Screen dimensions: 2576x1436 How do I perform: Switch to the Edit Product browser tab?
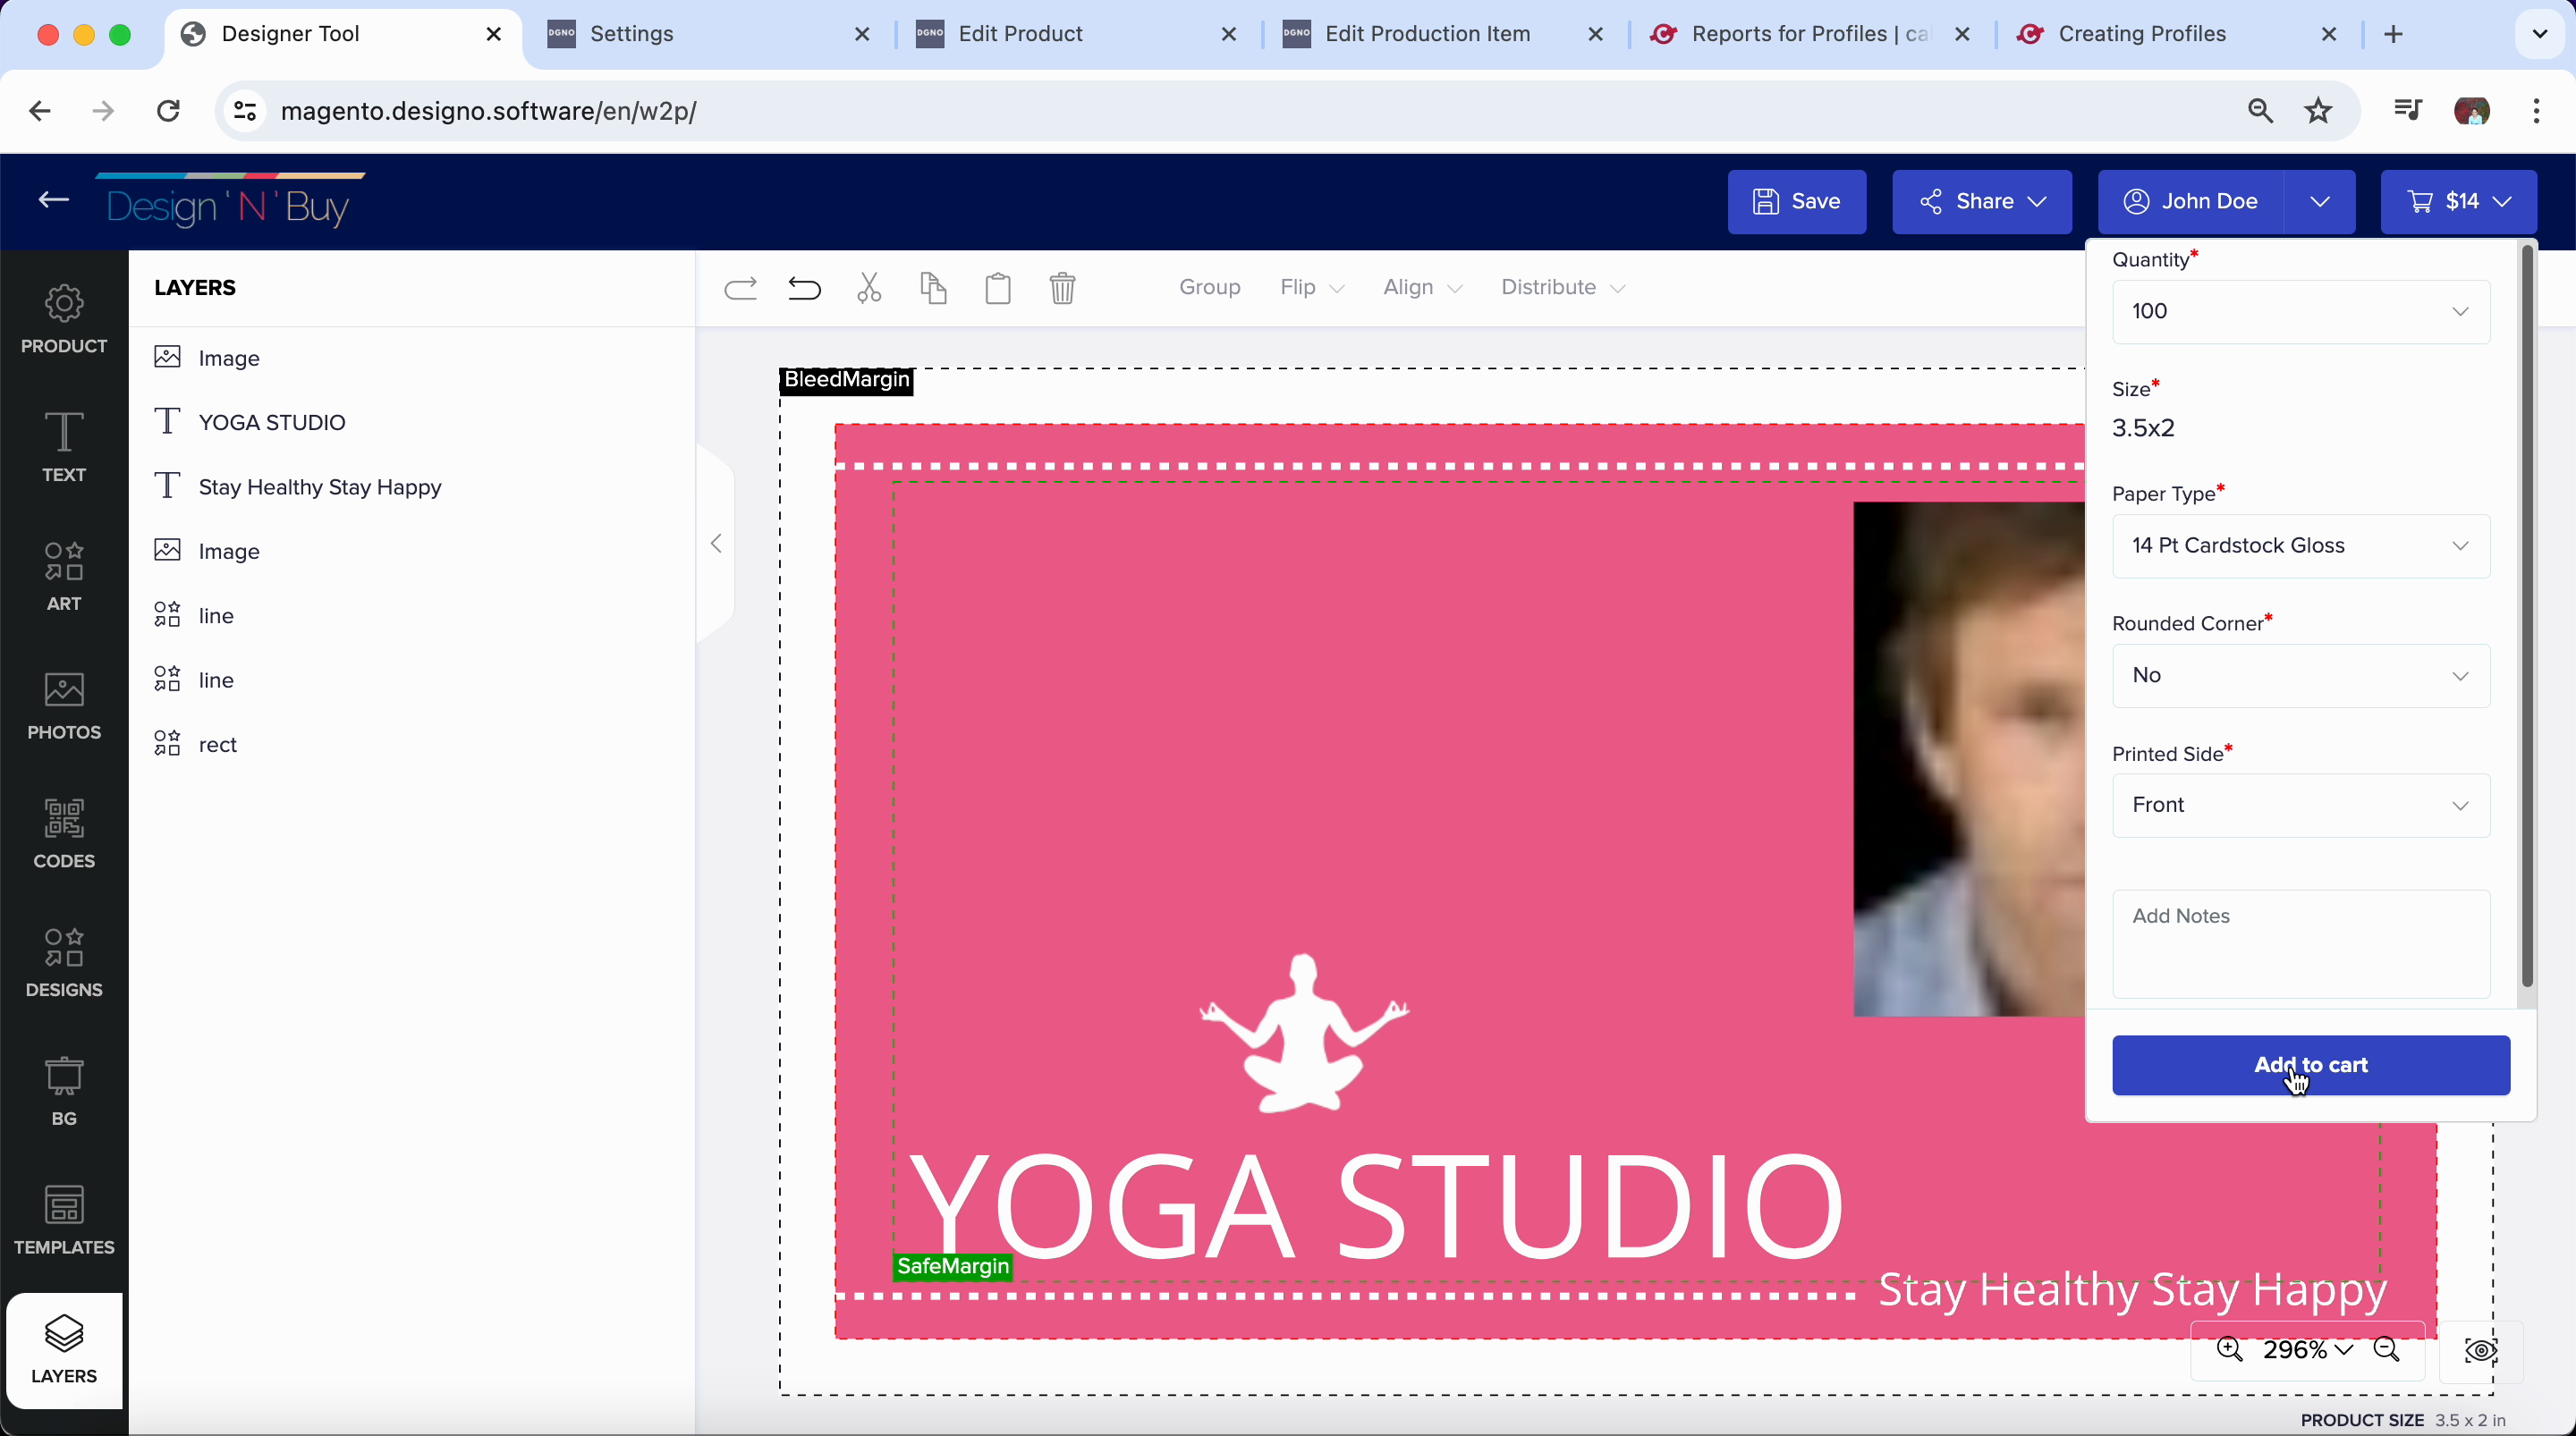[1020, 34]
